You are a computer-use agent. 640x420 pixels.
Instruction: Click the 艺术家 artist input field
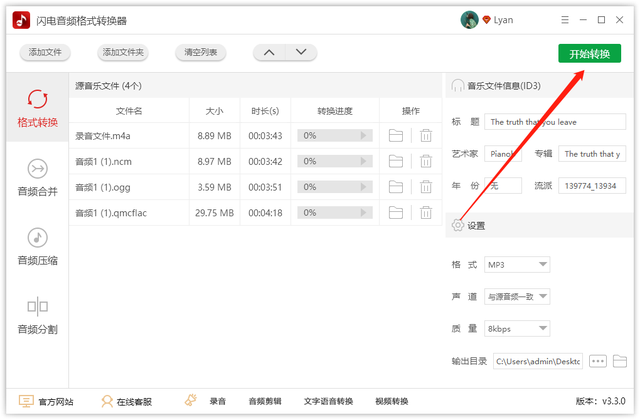(x=503, y=154)
